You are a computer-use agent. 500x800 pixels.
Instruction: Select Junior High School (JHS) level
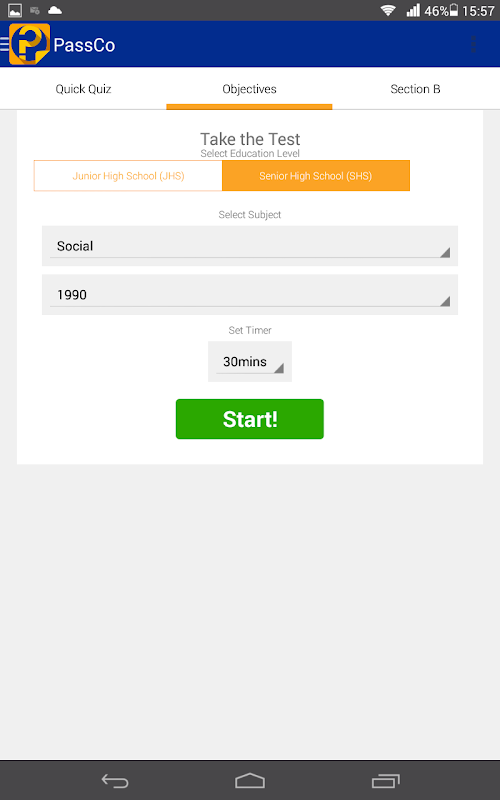[x=128, y=176]
